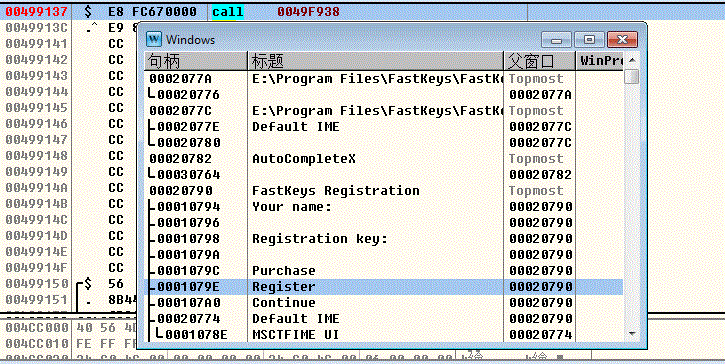
Task: Click the 句柄 column header
Action: pos(196,61)
